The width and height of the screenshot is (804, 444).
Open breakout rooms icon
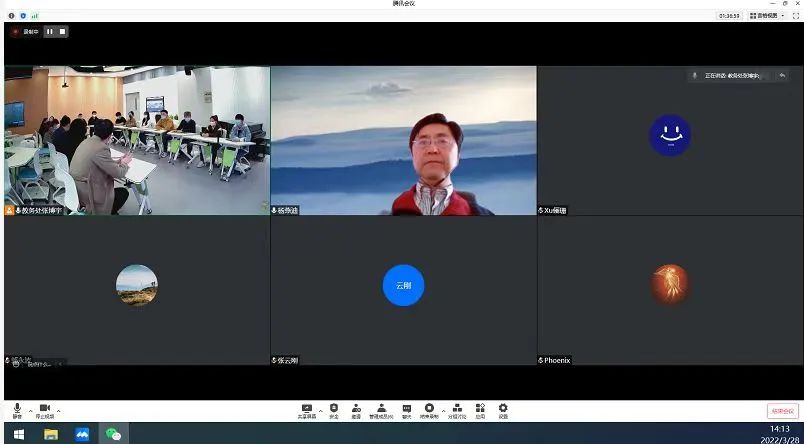point(457,409)
